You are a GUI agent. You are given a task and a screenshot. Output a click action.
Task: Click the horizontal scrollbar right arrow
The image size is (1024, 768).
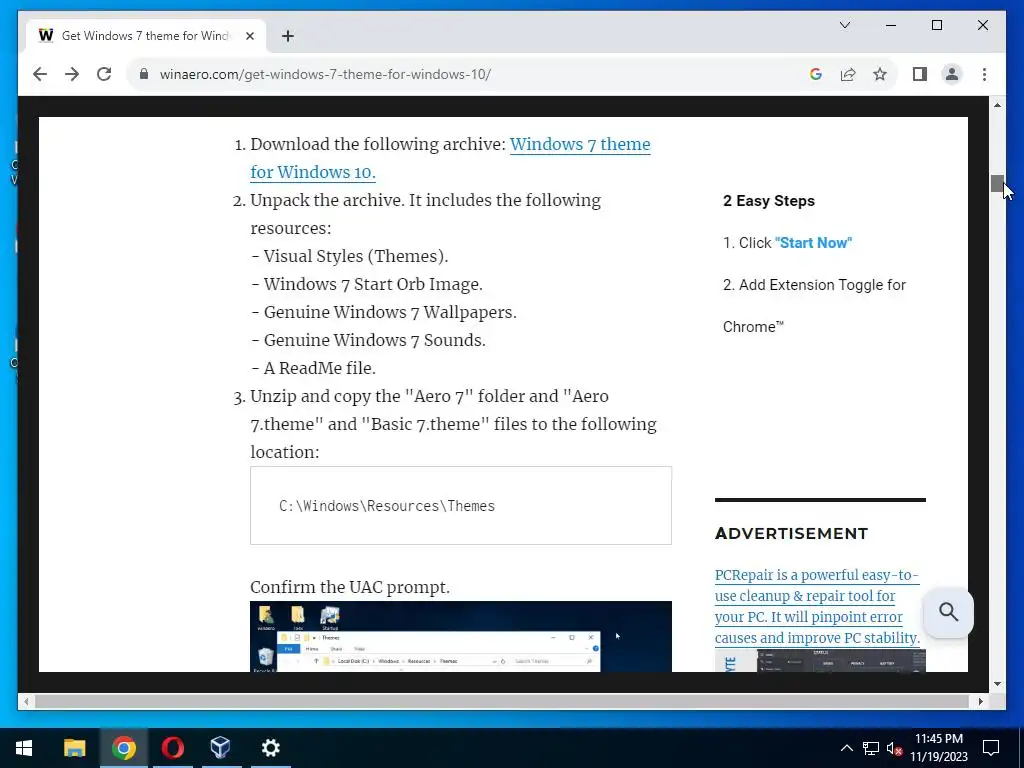pos(981,701)
